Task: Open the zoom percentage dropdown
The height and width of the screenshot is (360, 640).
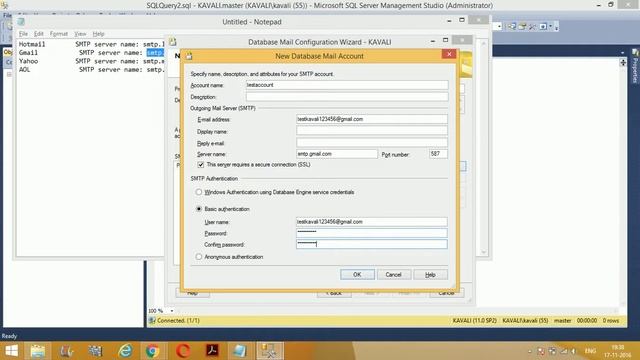Action: 172,311
